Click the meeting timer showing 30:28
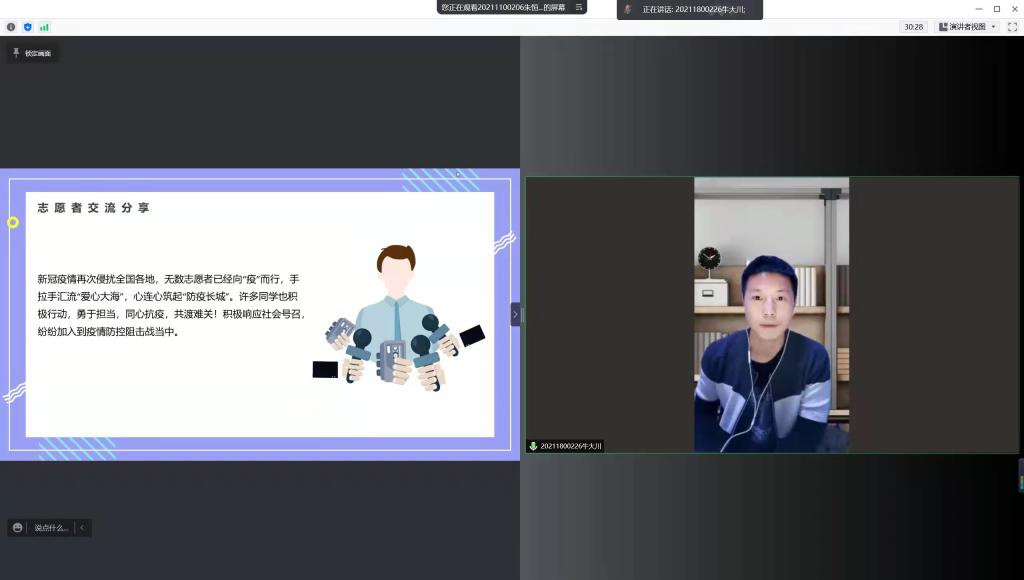The width and height of the screenshot is (1024, 580). coord(913,27)
